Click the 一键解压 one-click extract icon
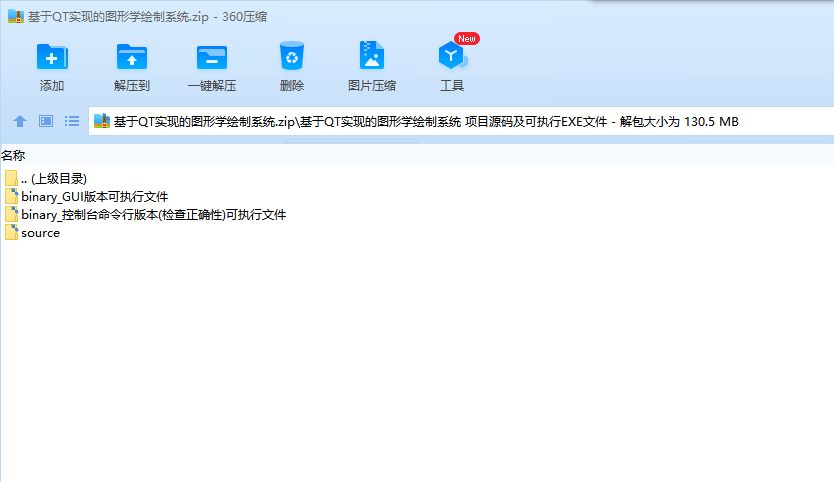 (x=212, y=57)
